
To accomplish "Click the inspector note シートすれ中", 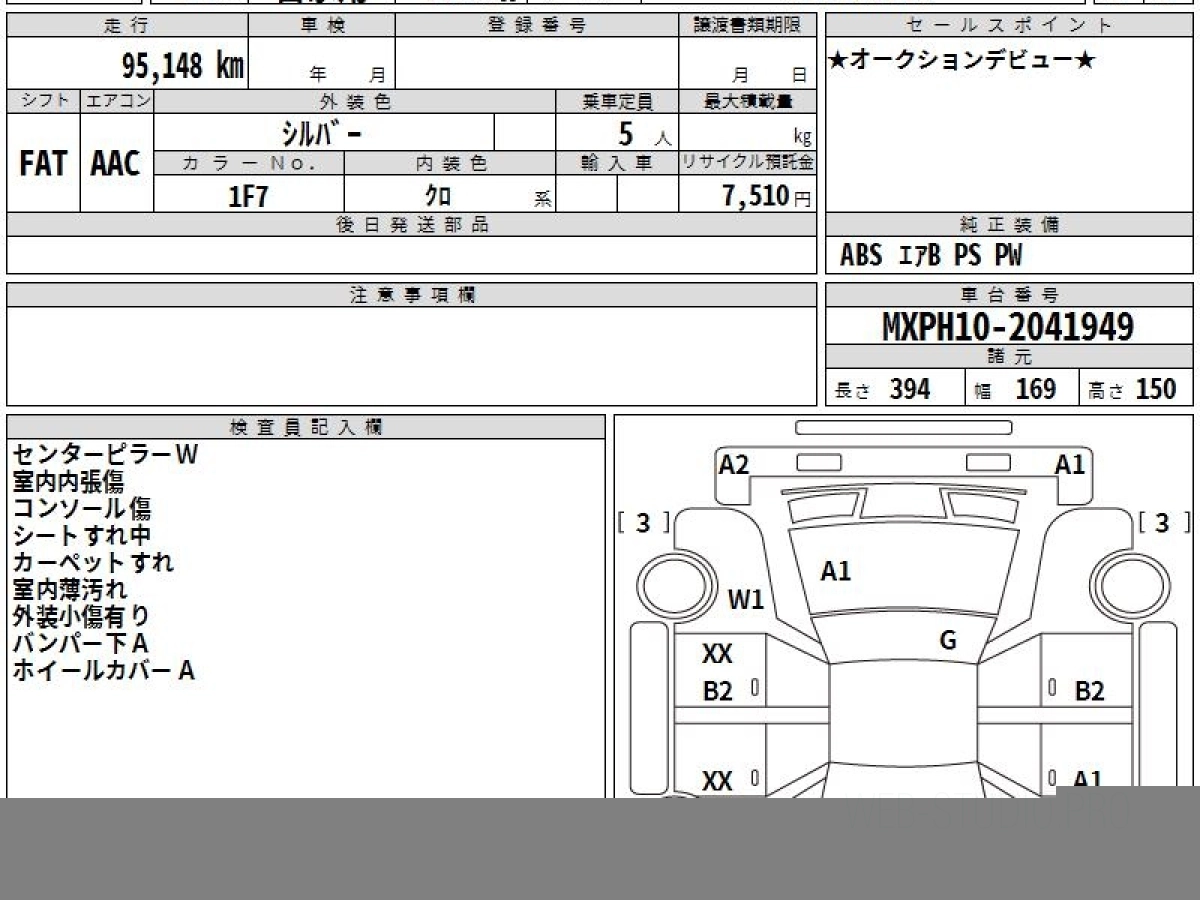I will pos(82,535).
